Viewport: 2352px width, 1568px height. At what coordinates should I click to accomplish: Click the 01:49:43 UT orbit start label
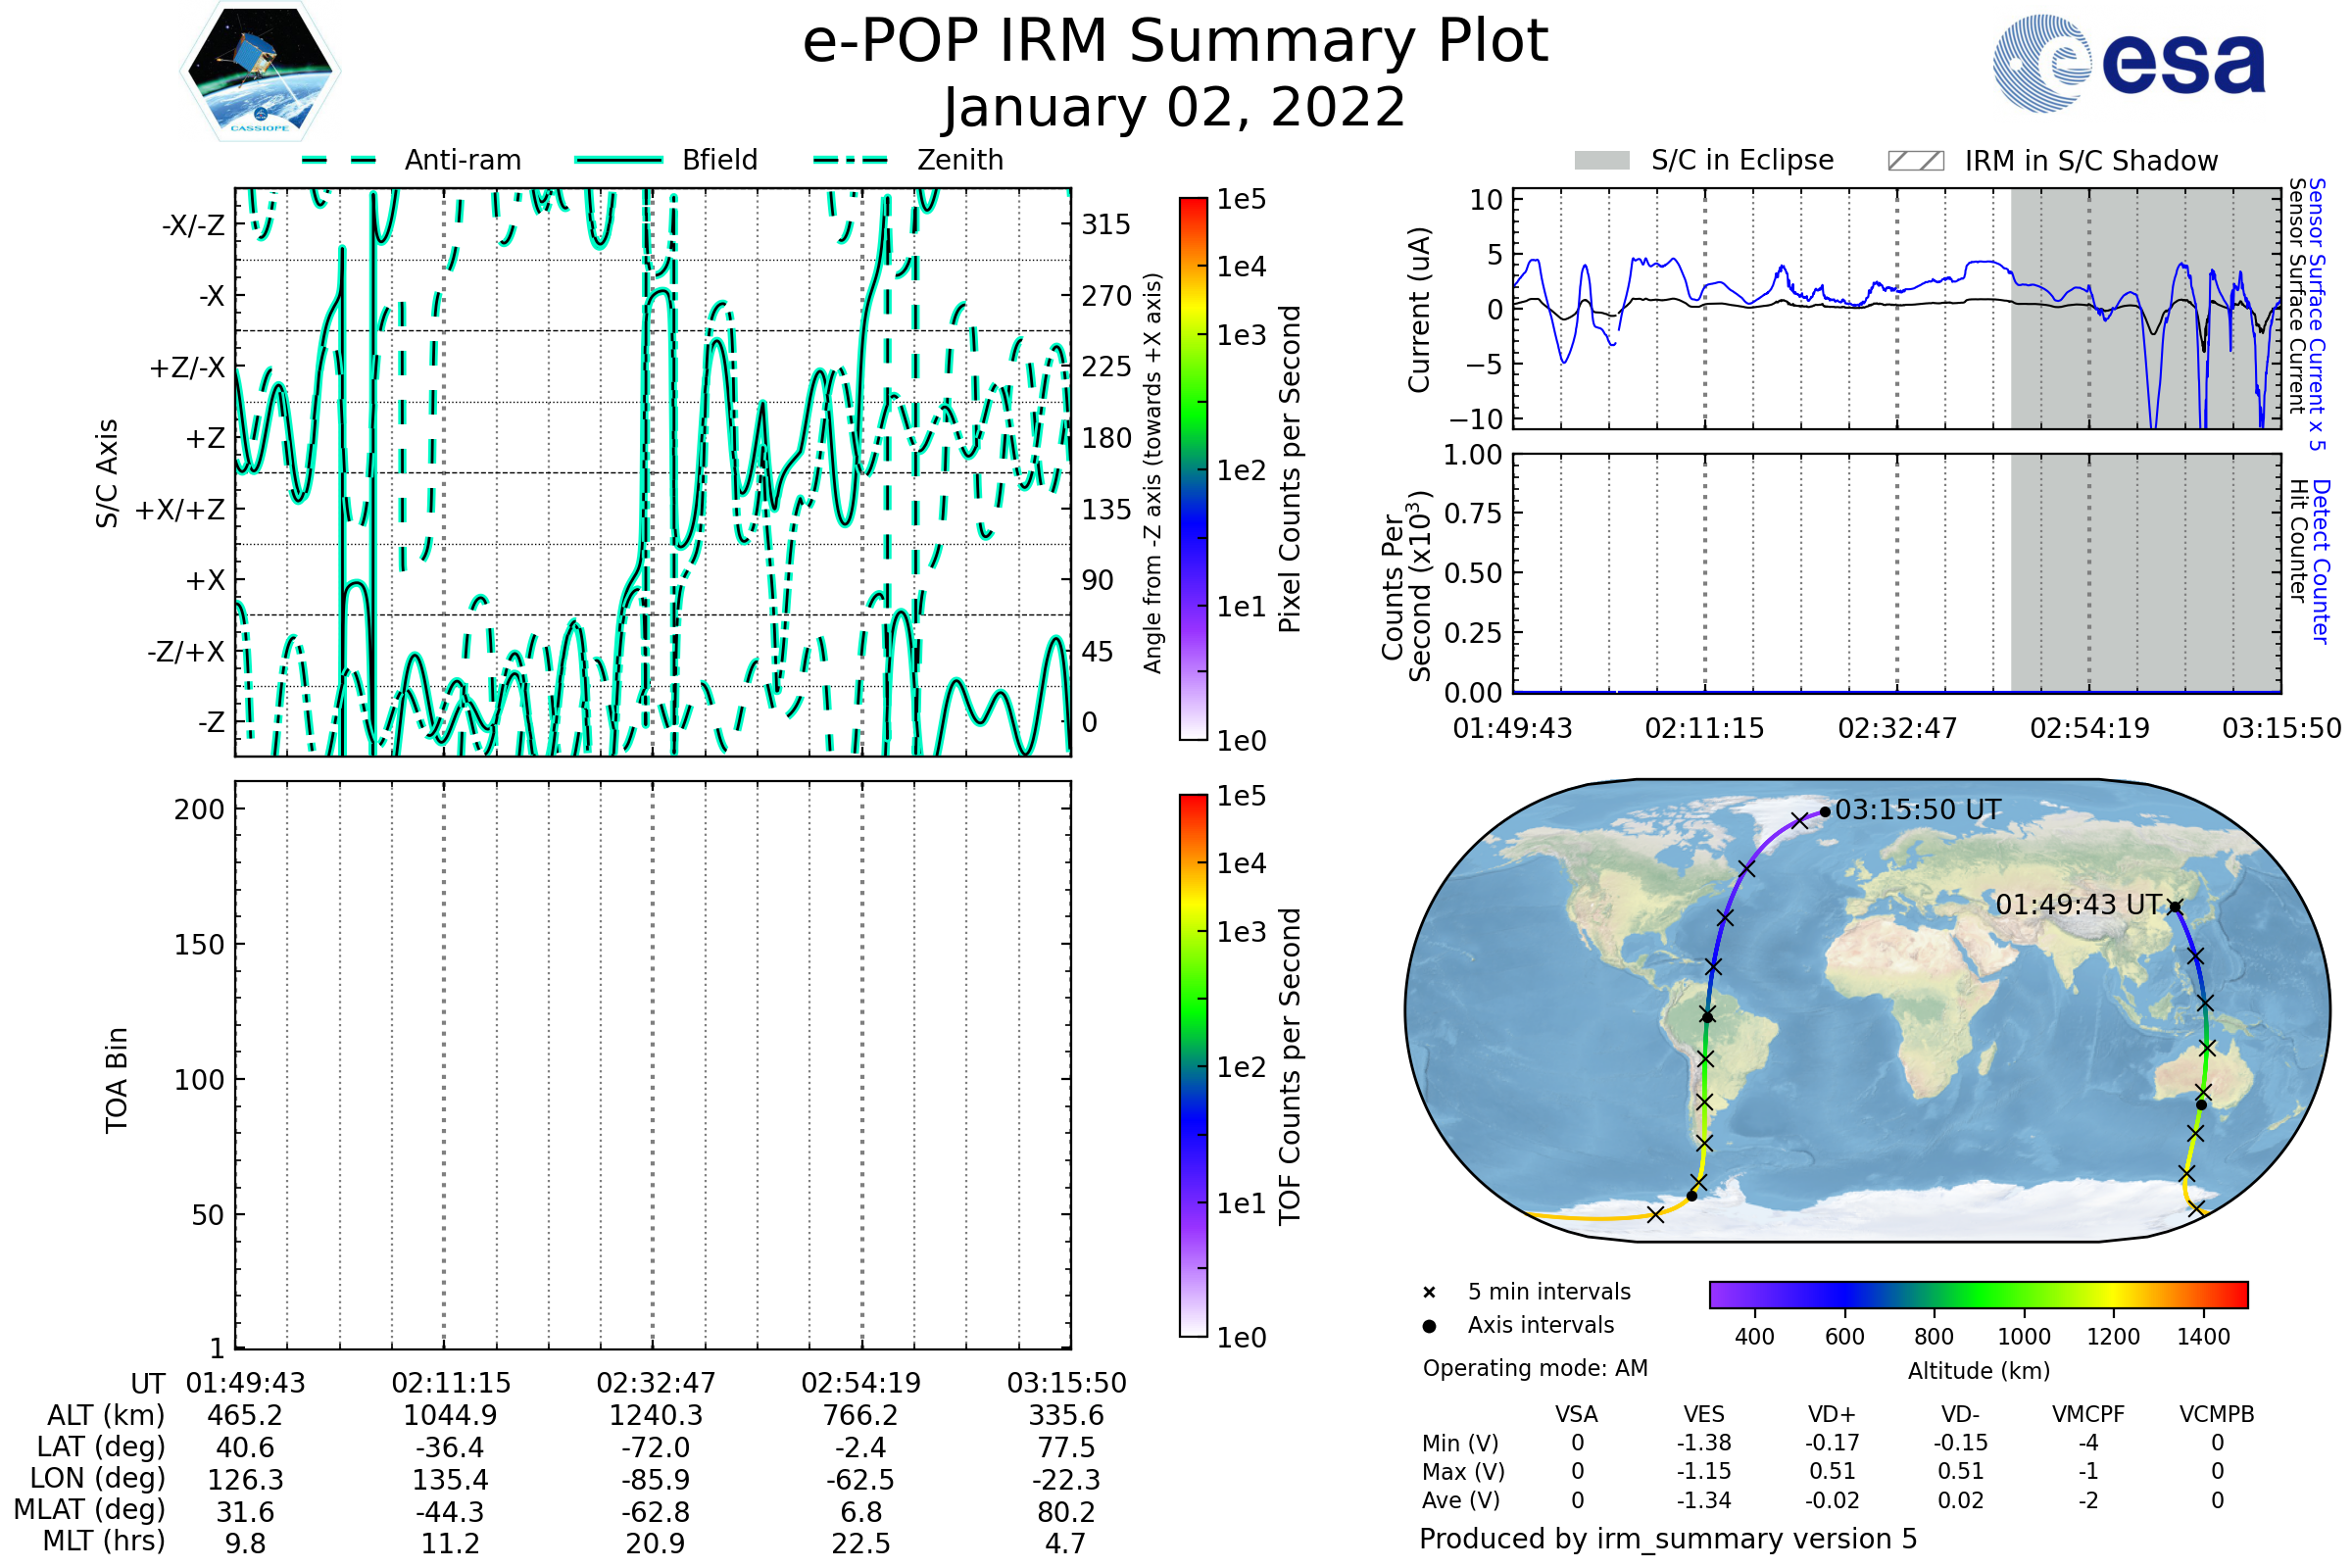click(x=2078, y=905)
